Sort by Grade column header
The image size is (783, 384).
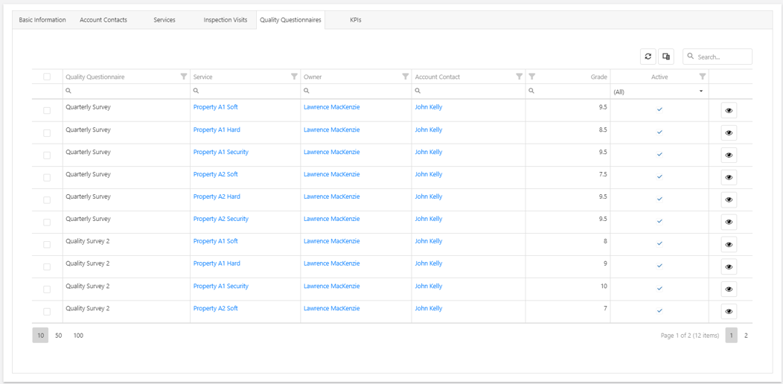pyautogui.click(x=599, y=77)
